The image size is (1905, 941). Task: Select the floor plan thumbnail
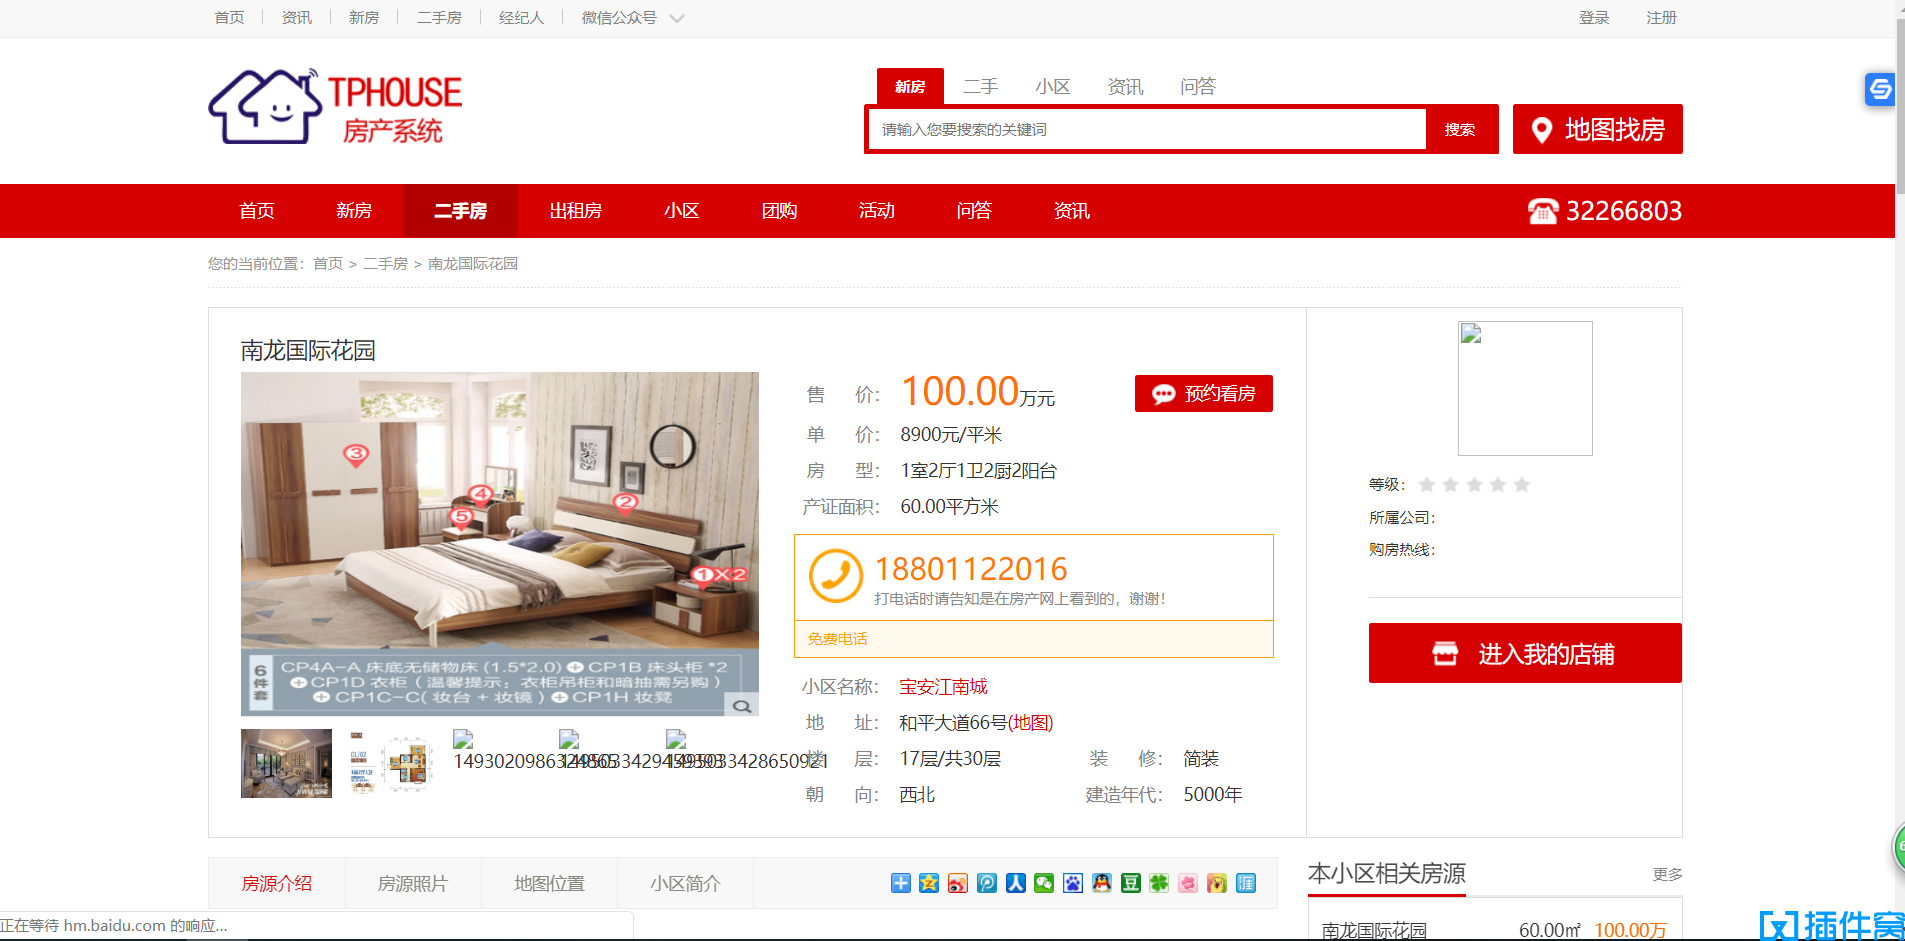pos(390,763)
